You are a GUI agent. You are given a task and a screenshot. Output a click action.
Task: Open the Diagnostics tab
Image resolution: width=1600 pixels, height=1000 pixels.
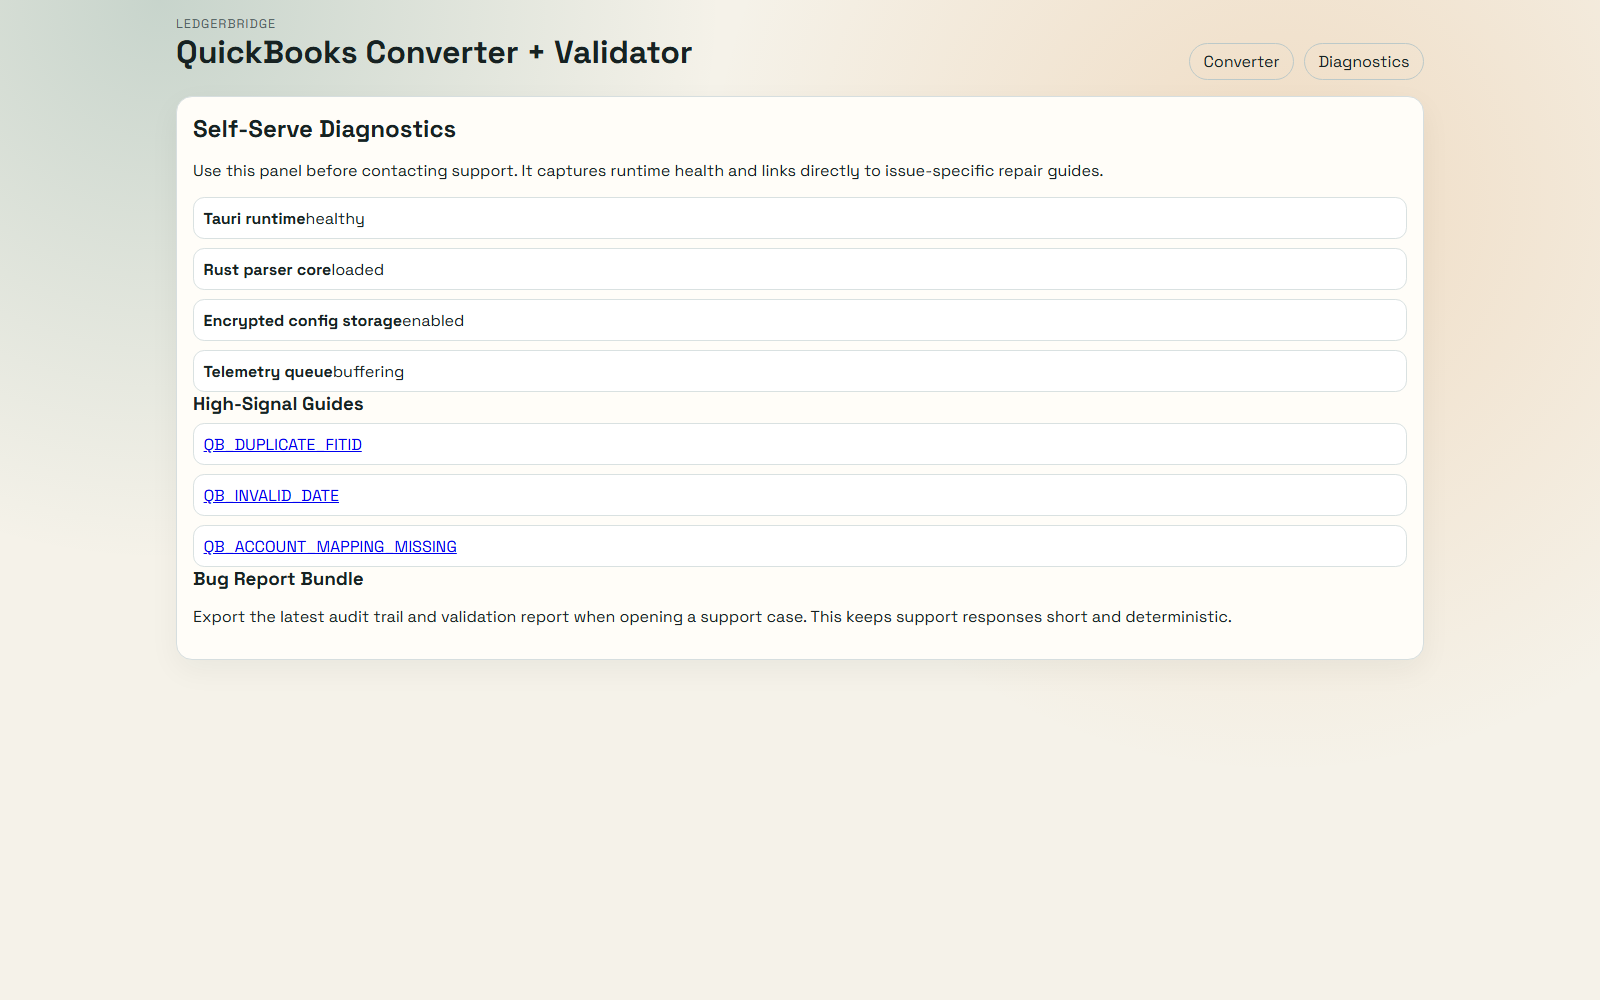point(1363,62)
